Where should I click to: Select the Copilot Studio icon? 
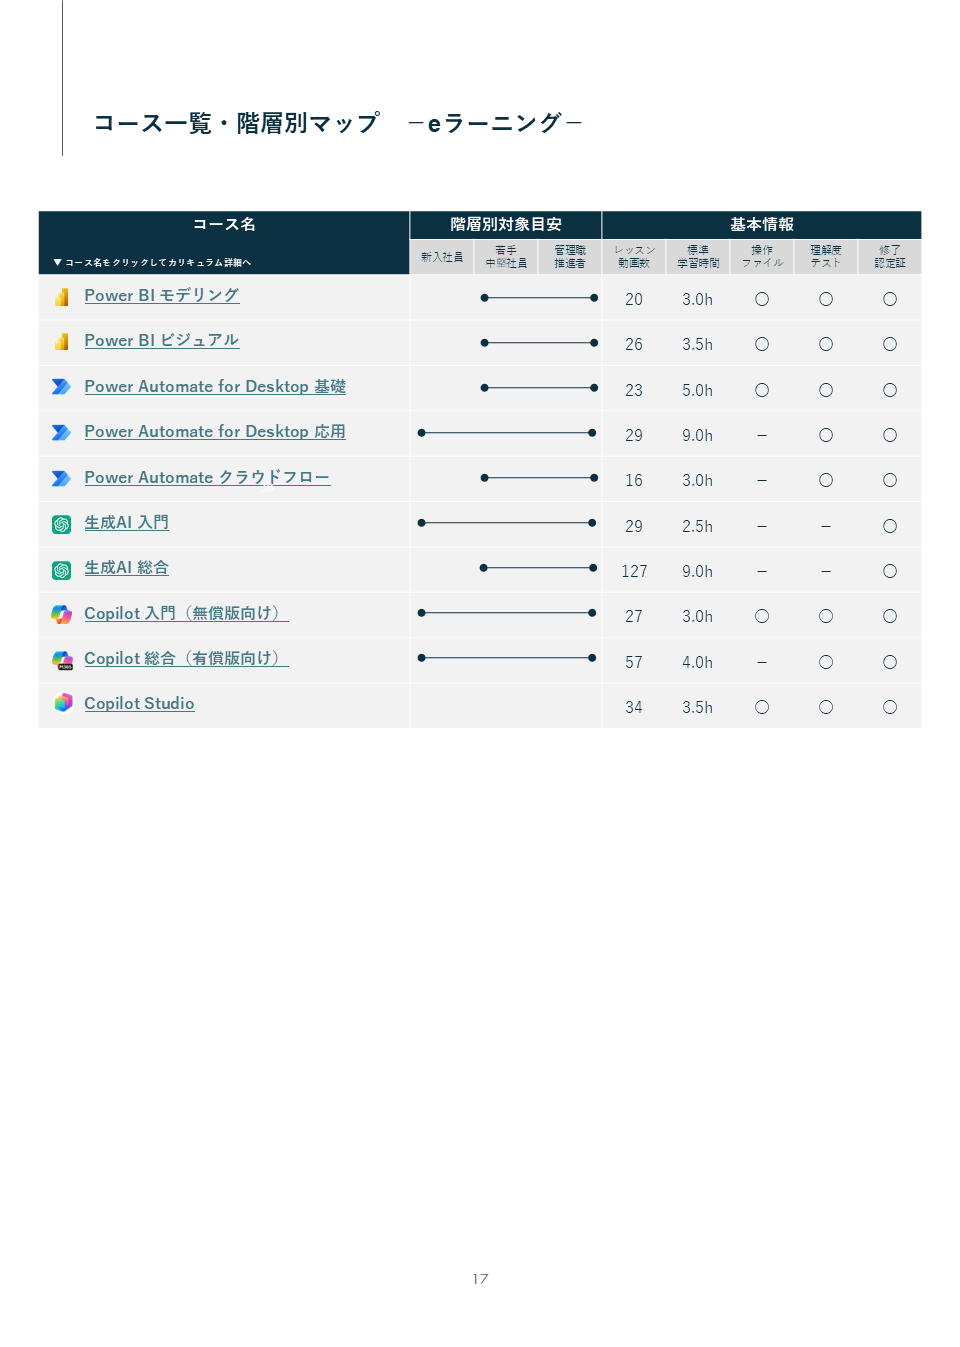(x=61, y=703)
